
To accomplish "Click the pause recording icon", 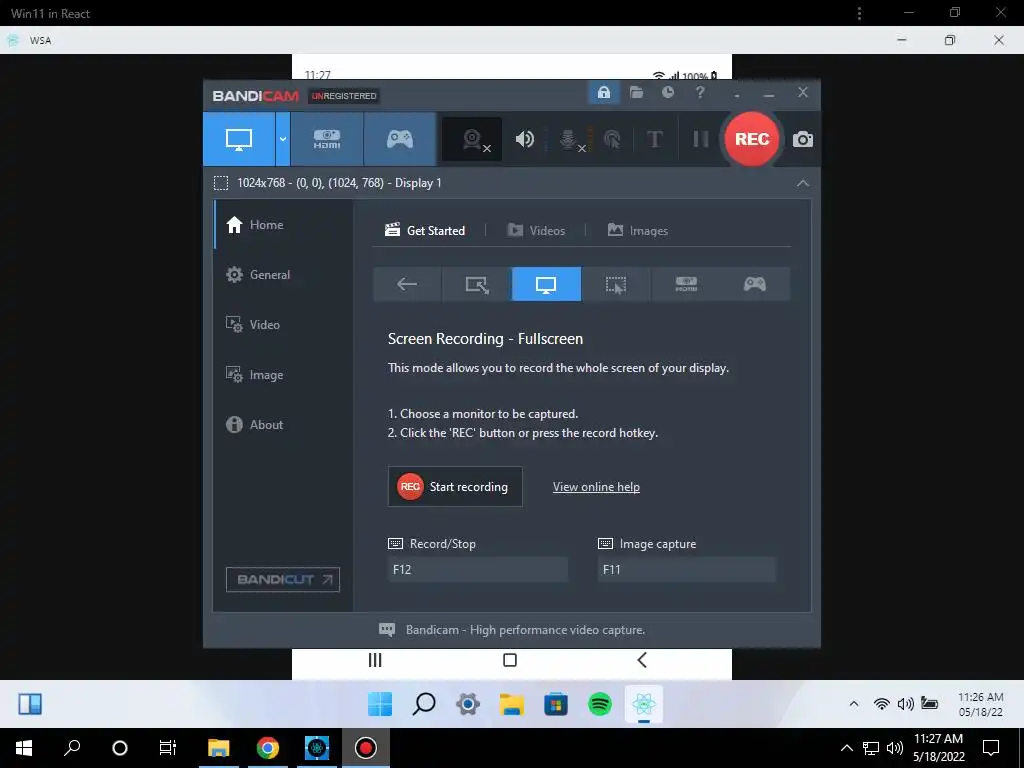I will [700, 139].
